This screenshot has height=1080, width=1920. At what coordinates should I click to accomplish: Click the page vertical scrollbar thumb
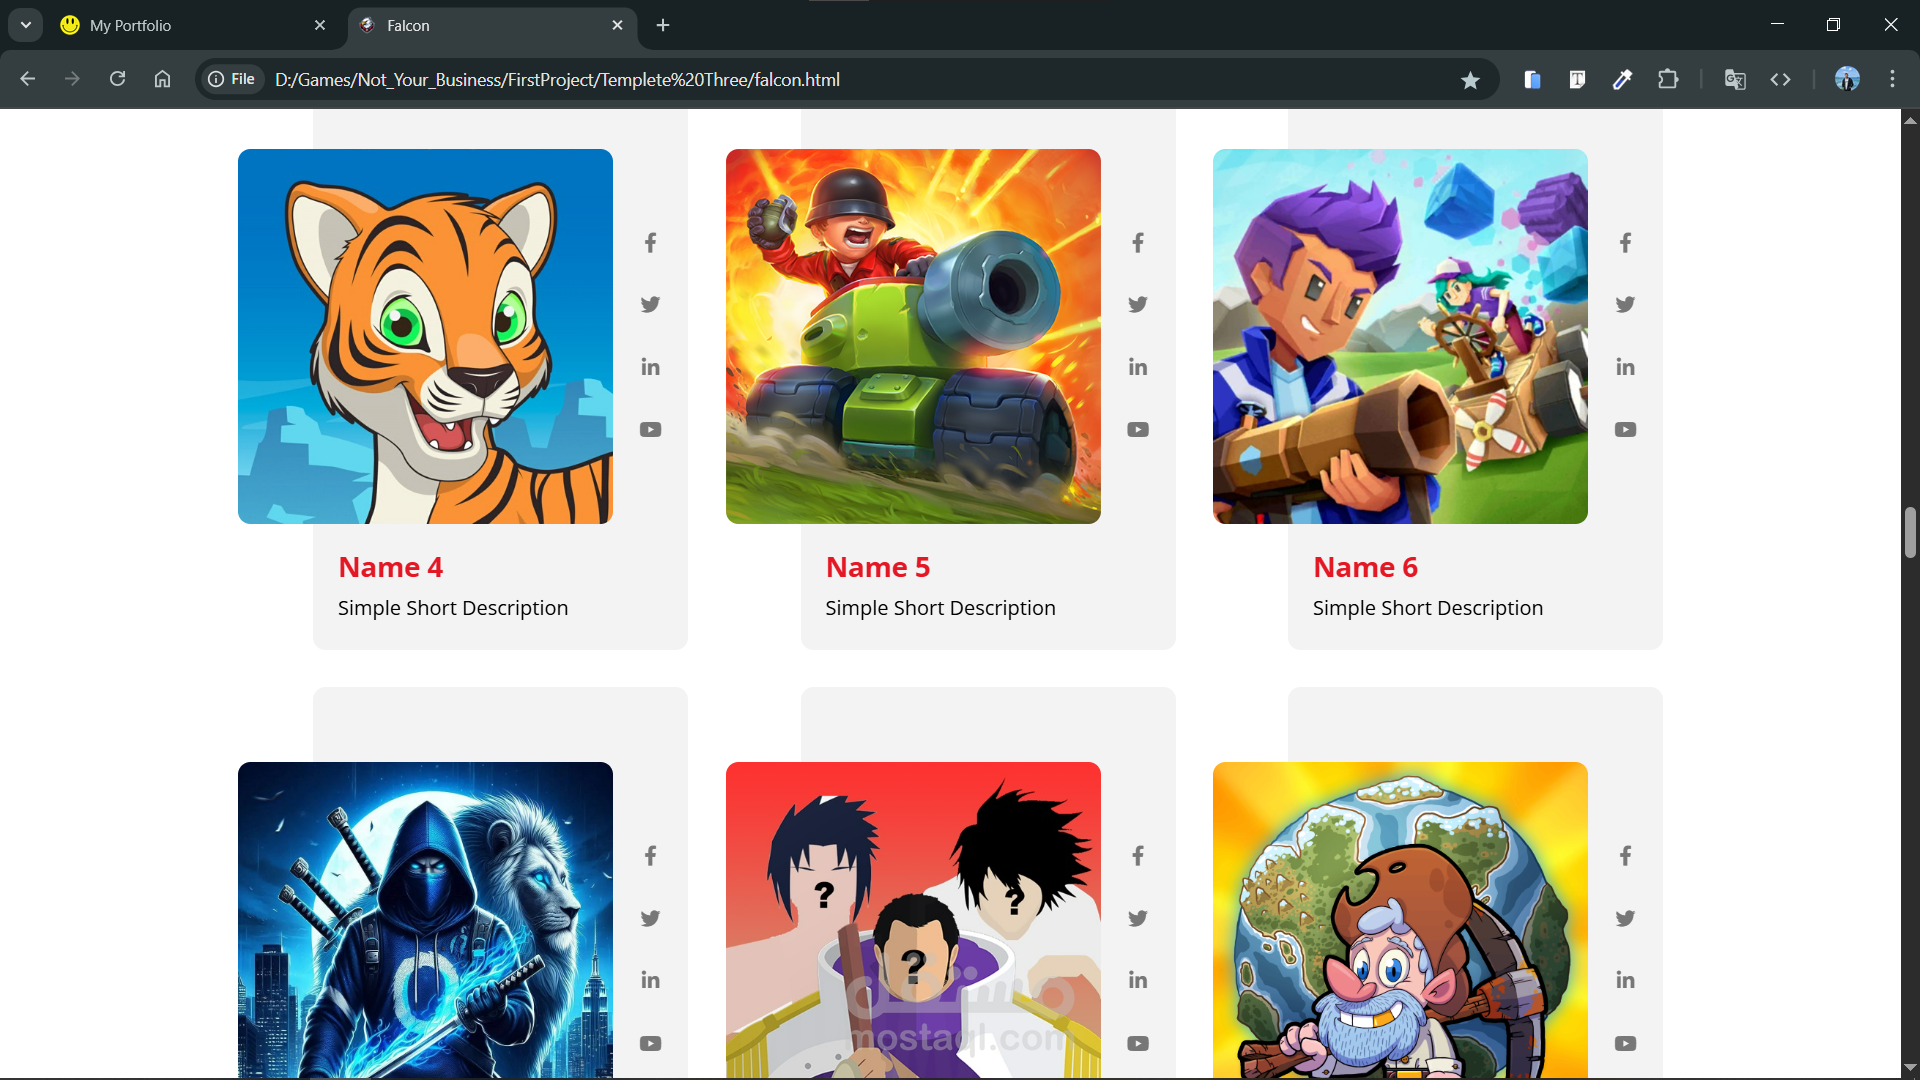1910,533
